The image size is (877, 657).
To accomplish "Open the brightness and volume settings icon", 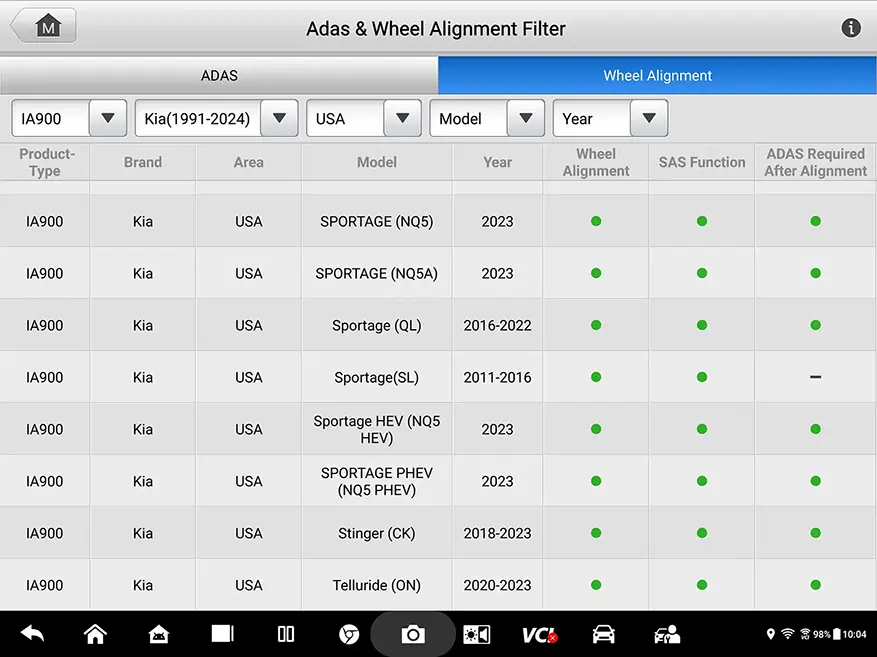I will 476,634.
